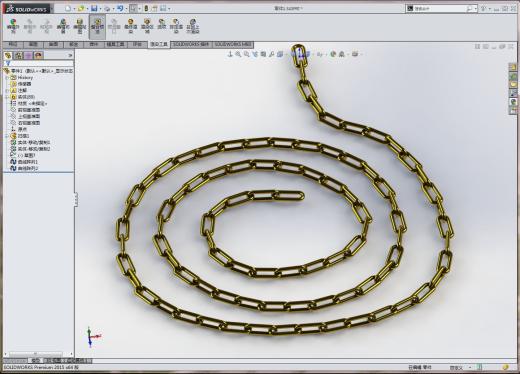Open the dropdown arrow beside the Undo icon
520x374 pixels.
coord(126,9)
